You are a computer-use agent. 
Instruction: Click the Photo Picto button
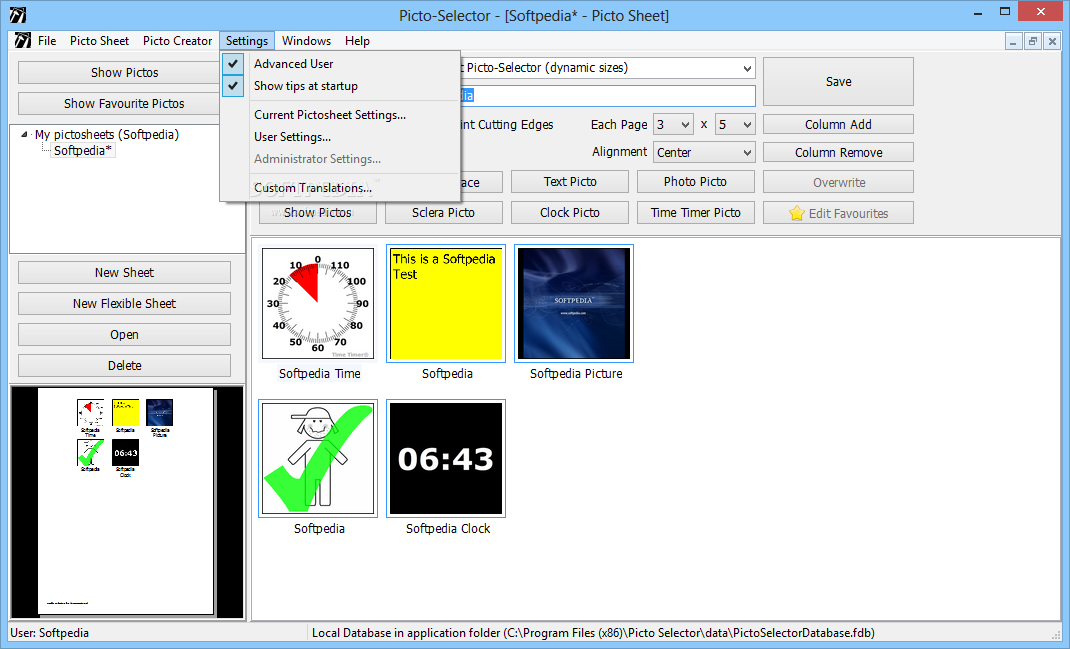pyautogui.click(x=695, y=182)
